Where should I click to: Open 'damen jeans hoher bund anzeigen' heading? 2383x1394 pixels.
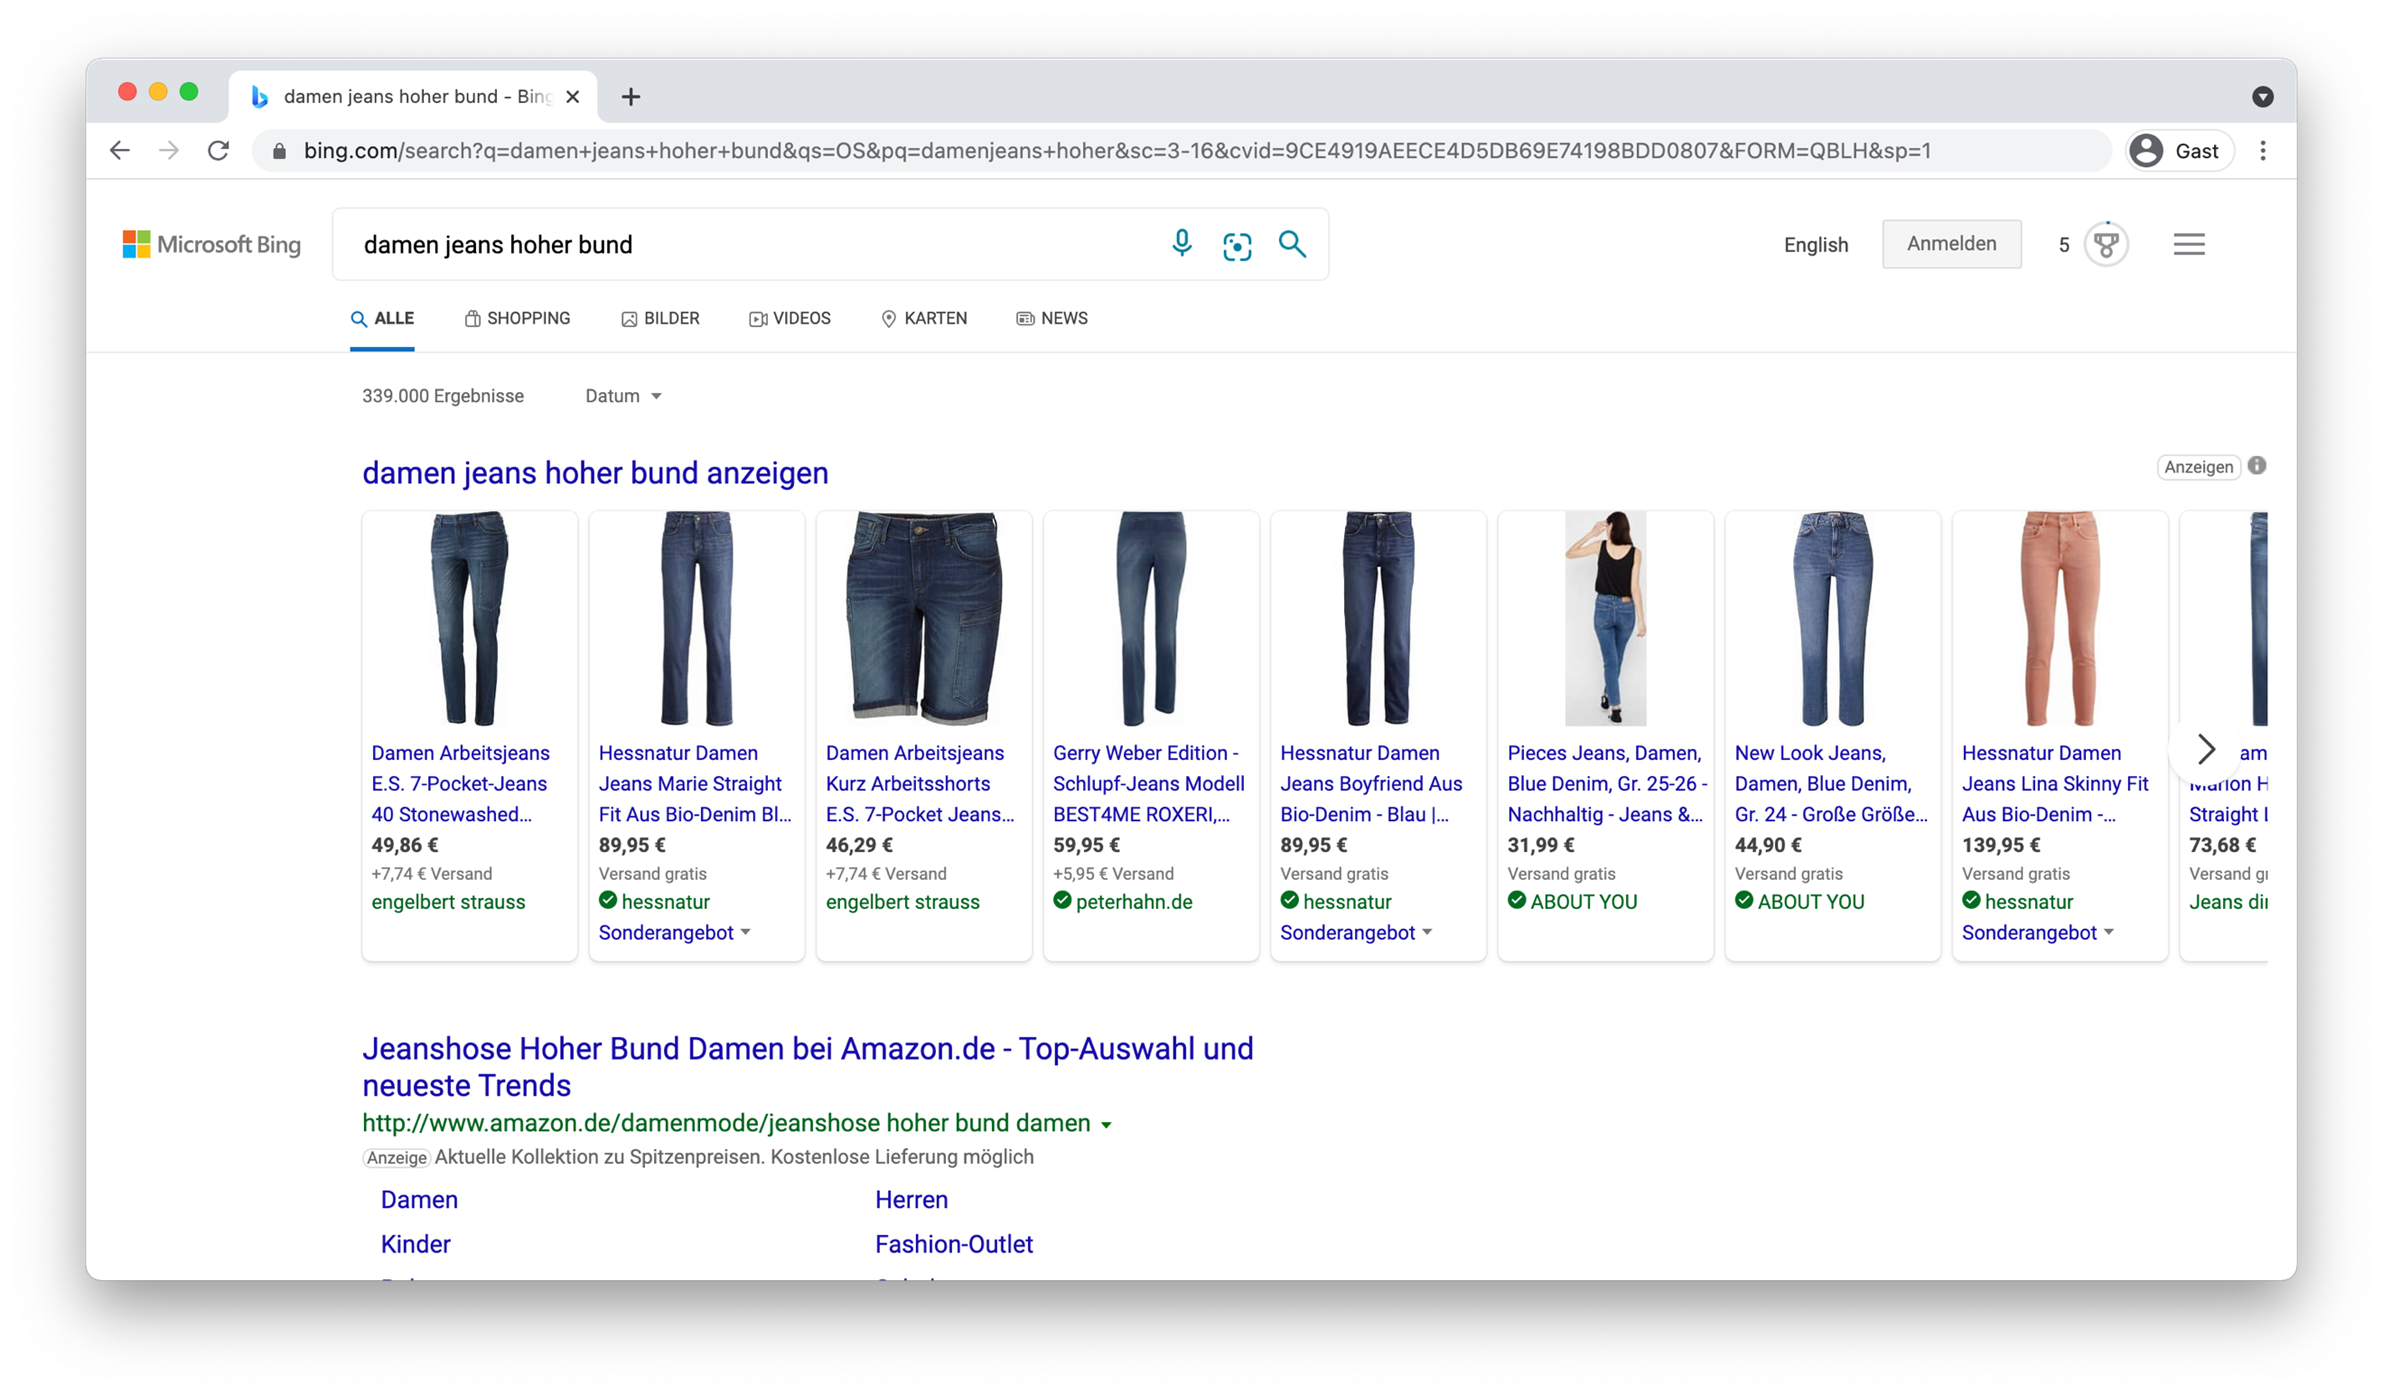[595, 473]
